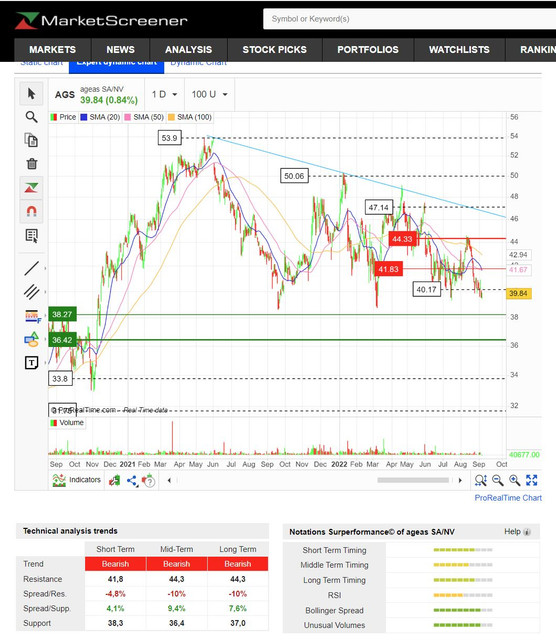
Task: Click the copy objects icon
Action: point(31,140)
